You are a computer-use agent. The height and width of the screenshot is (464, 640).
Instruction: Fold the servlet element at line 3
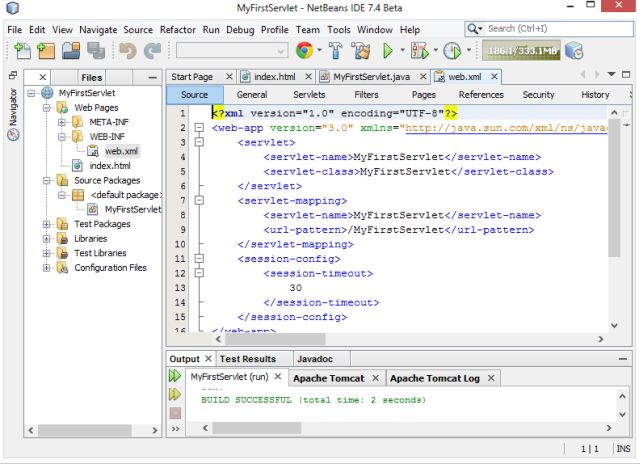199,142
